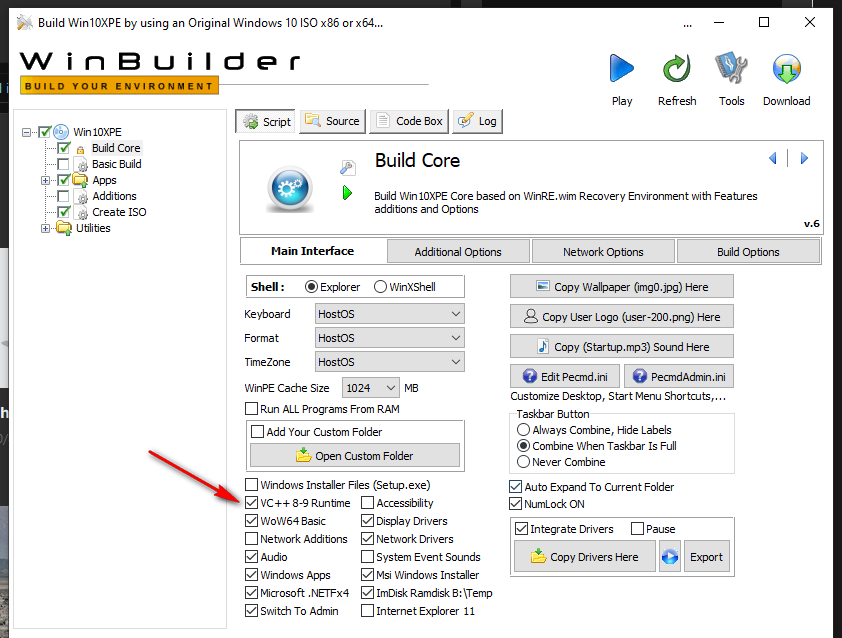Click the Export button
Screen dimensions: 842x638
pos(706,556)
